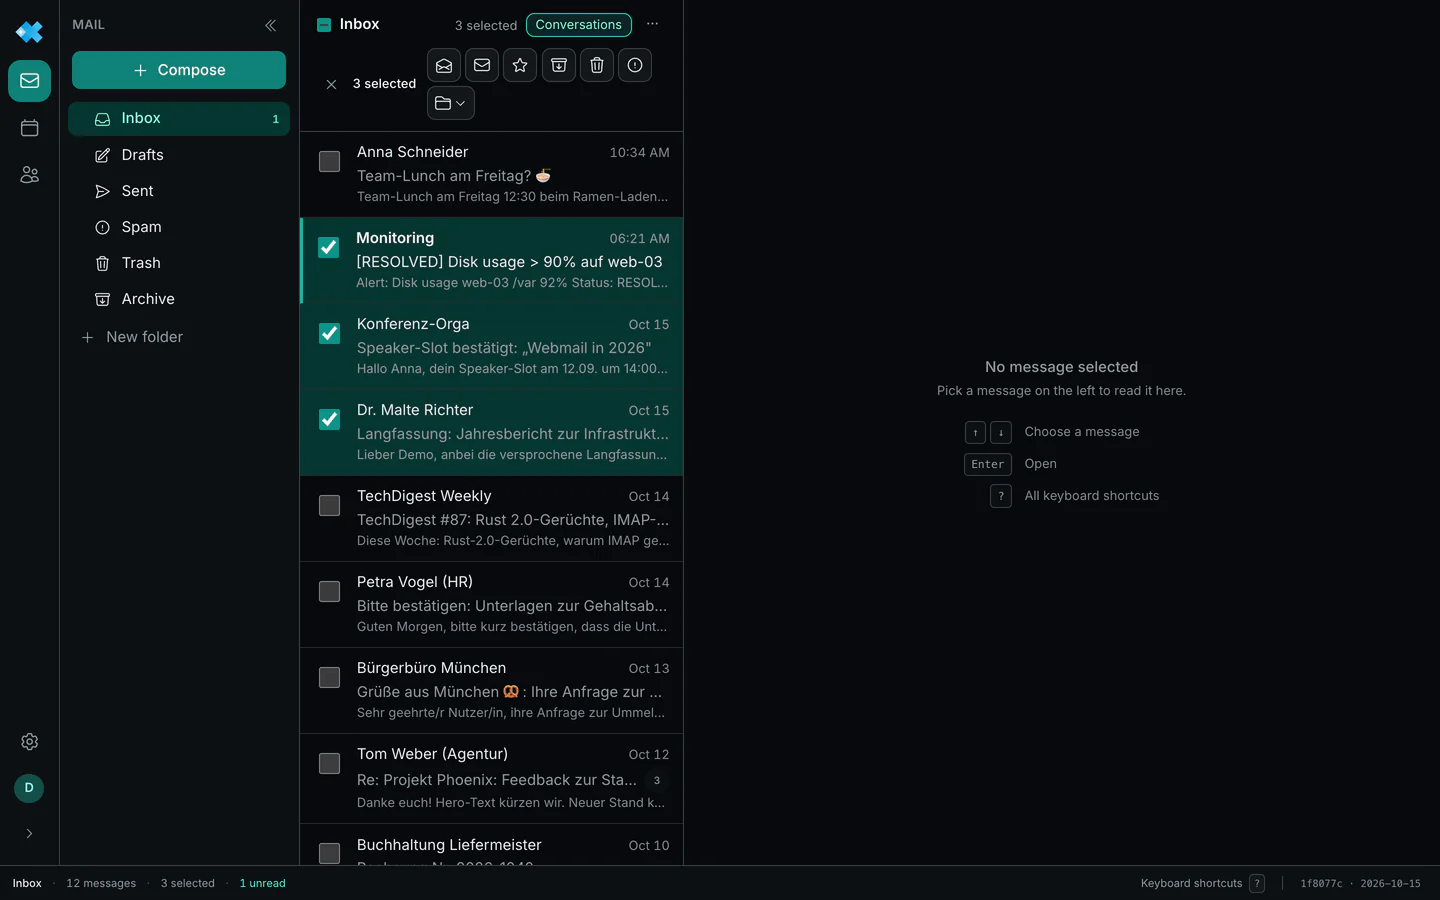Open the Archive folder

click(x=179, y=299)
